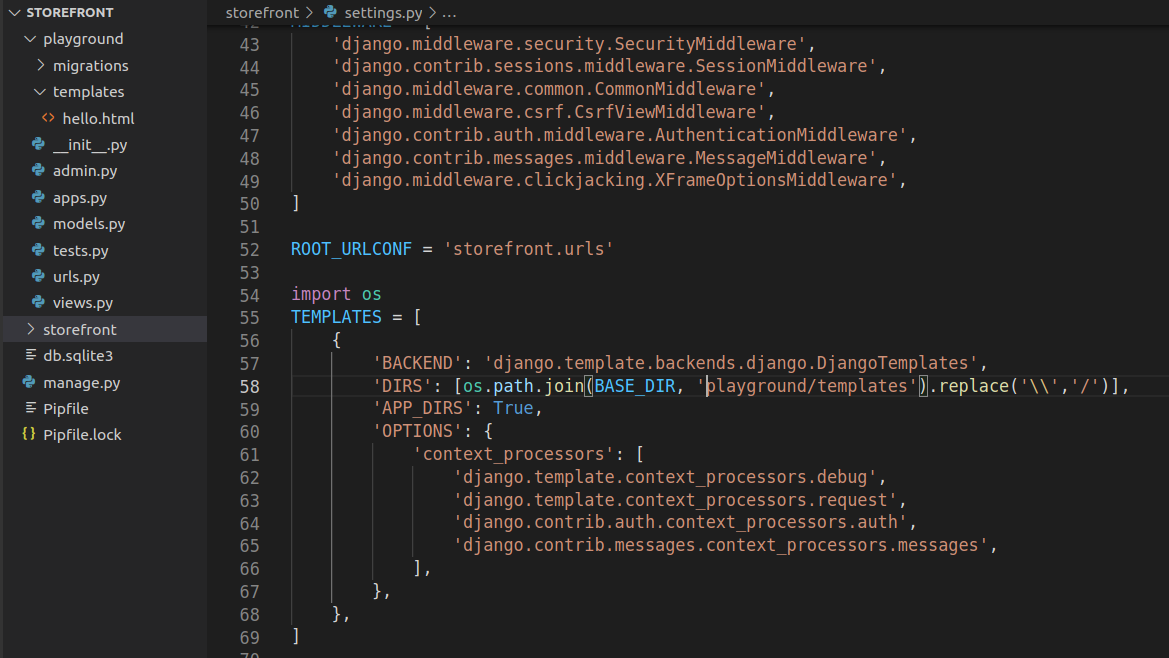This screenshot has height=658, width=1169.
Task: Click storefront in the breadcrumb trail
Action: point(262,12)
